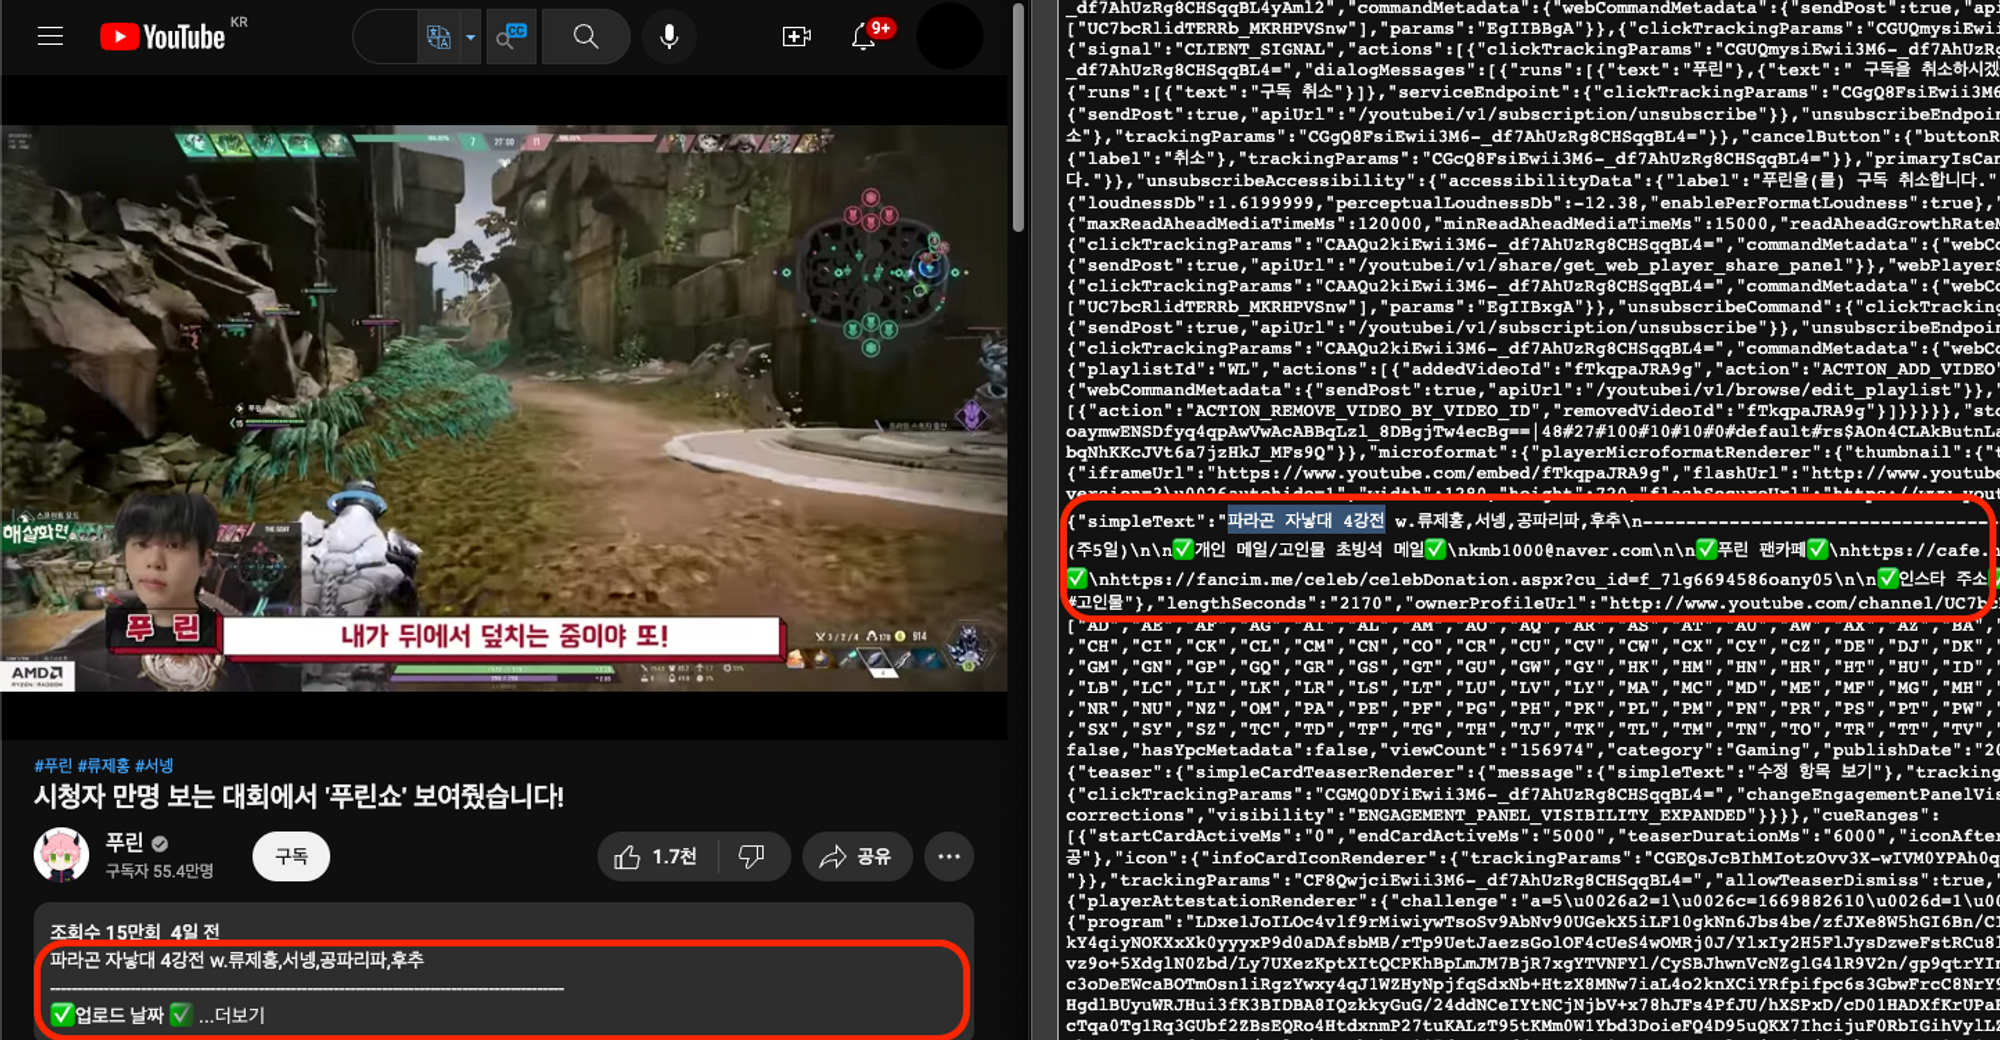Click the page vertical scrollbar
Screen dimensions: 2000x1040
tap(1018, 118)
